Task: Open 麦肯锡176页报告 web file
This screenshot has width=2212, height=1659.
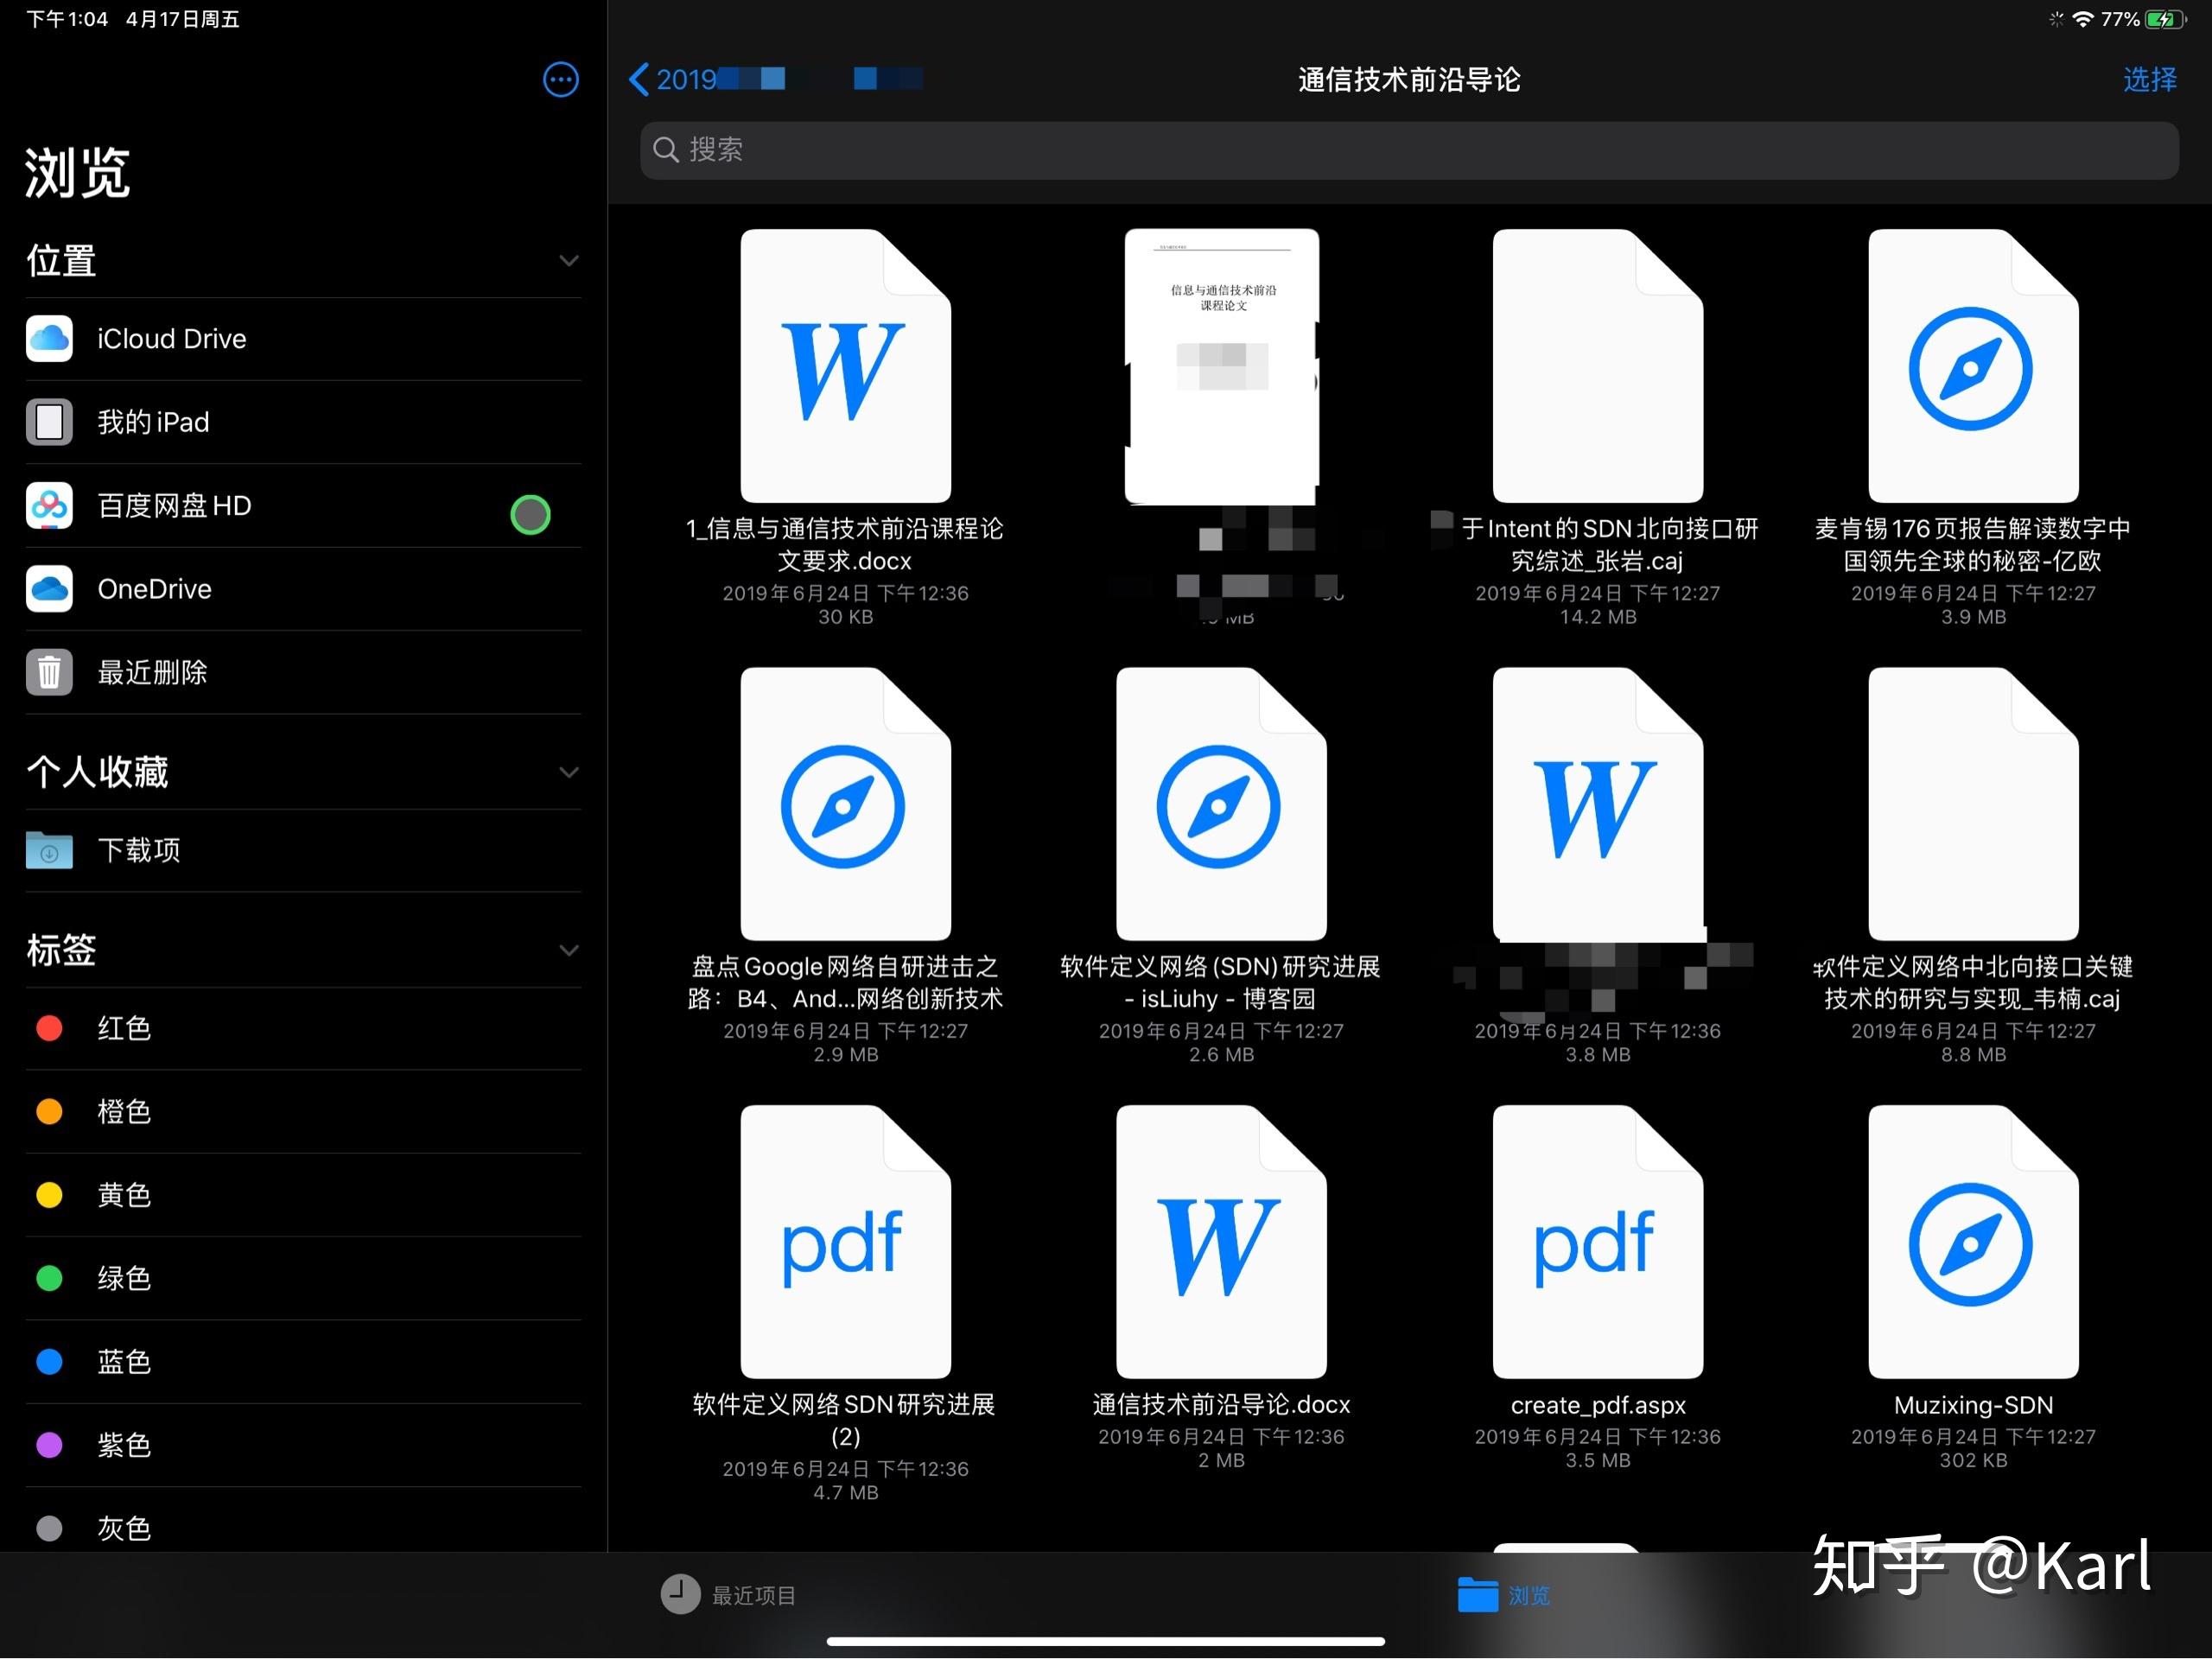Action: point(1973,366)
